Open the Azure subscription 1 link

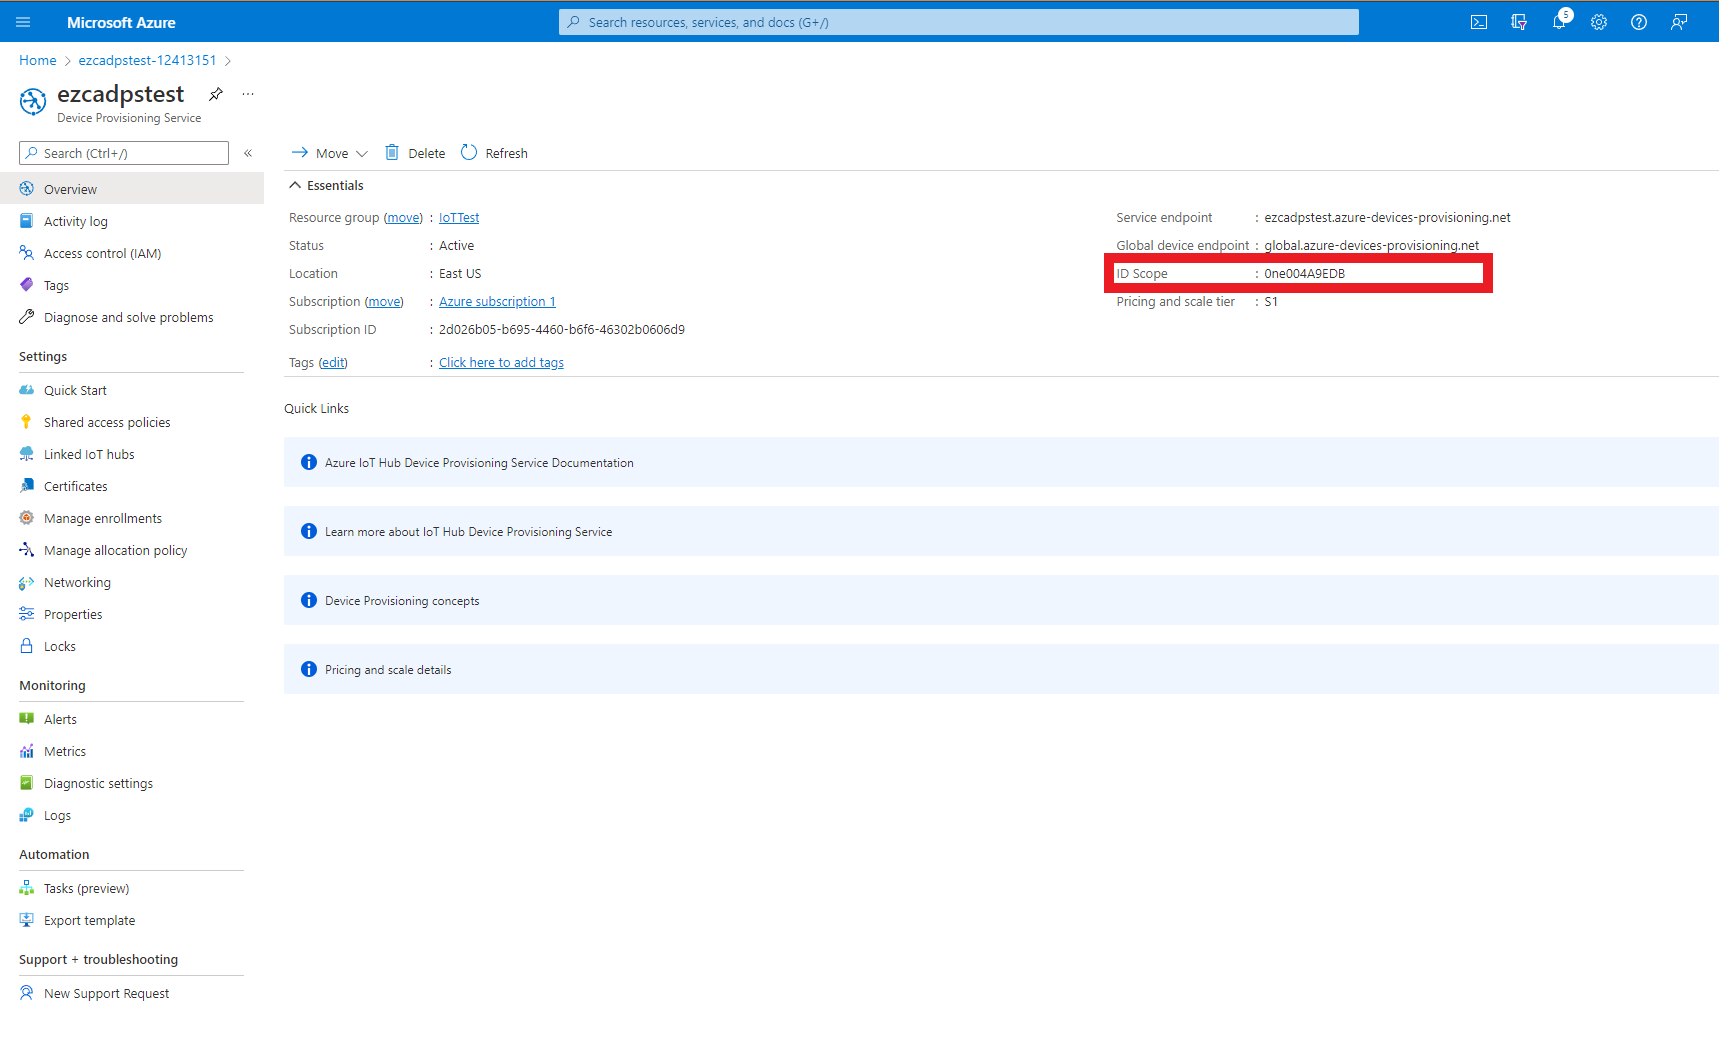[x=497, y=301]
